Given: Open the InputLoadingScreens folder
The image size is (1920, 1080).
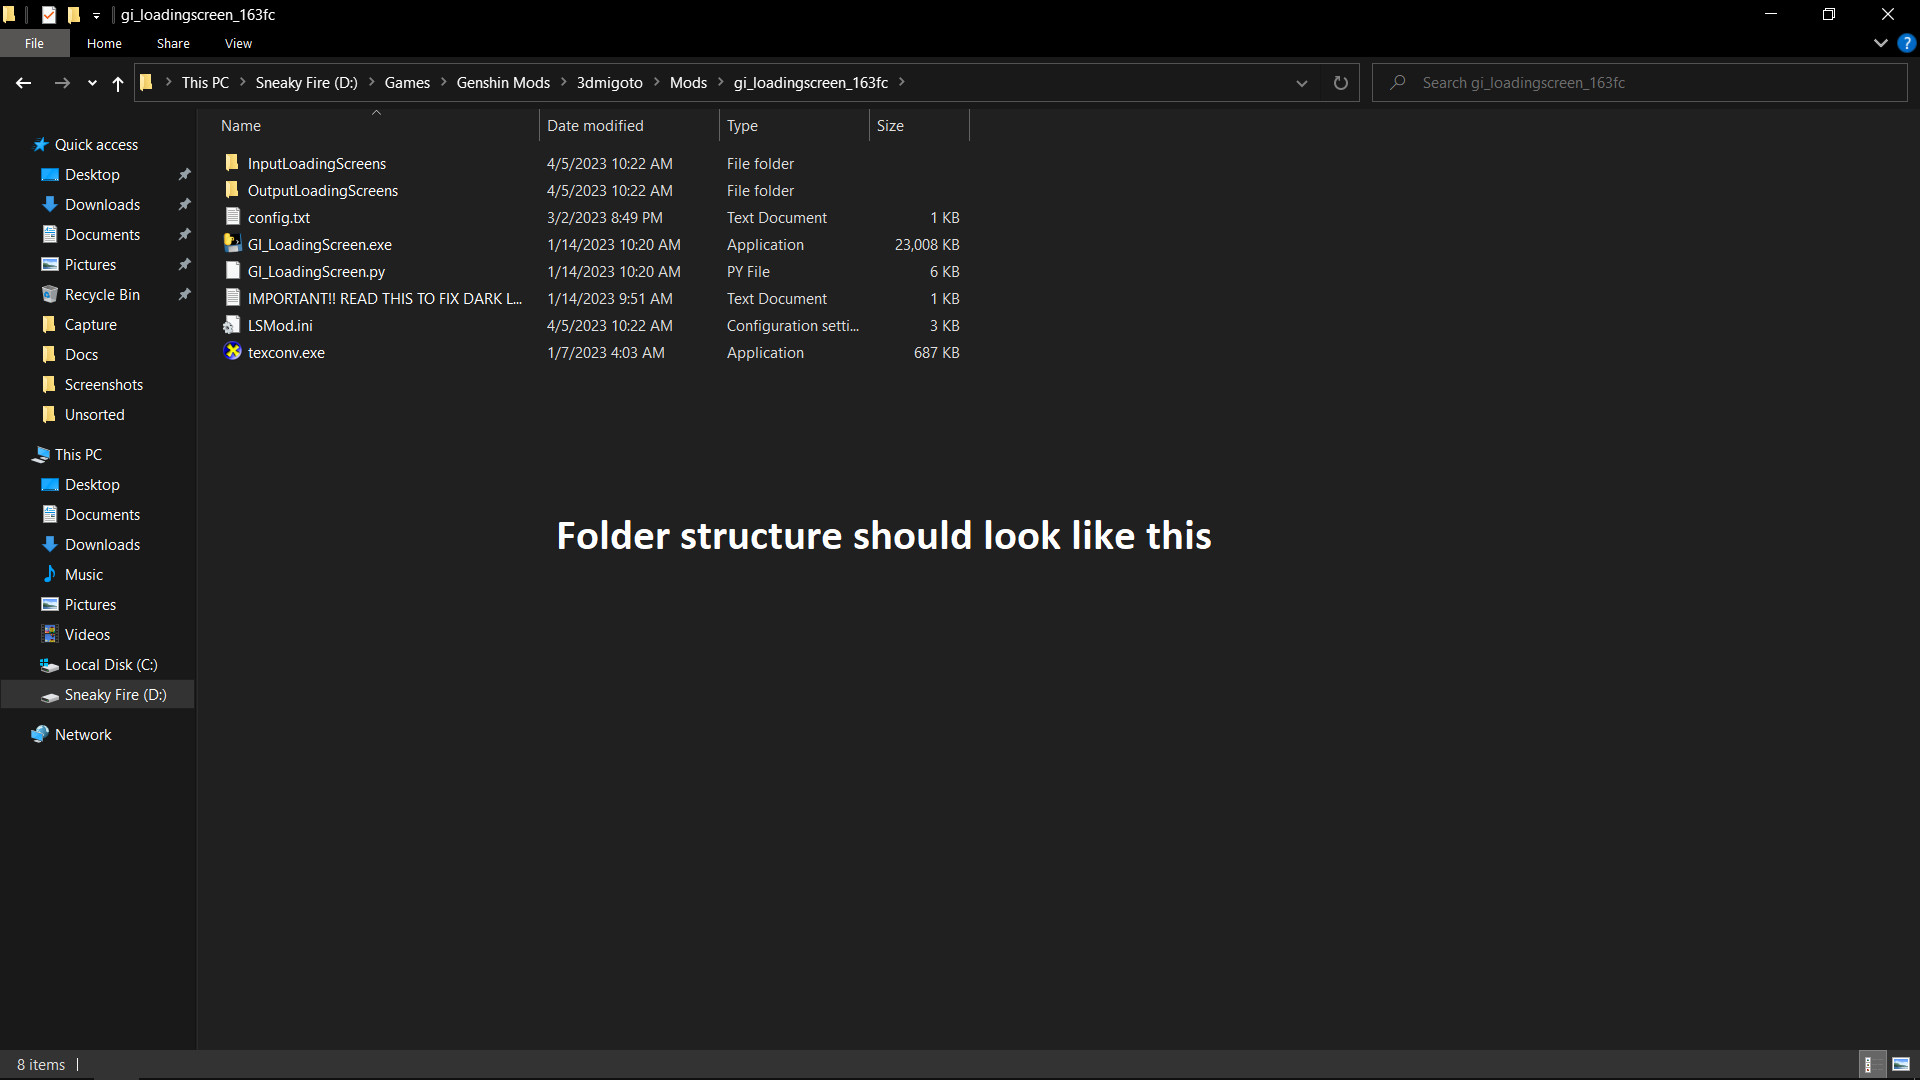Looking at the screenshot, I should pos(316,162).
